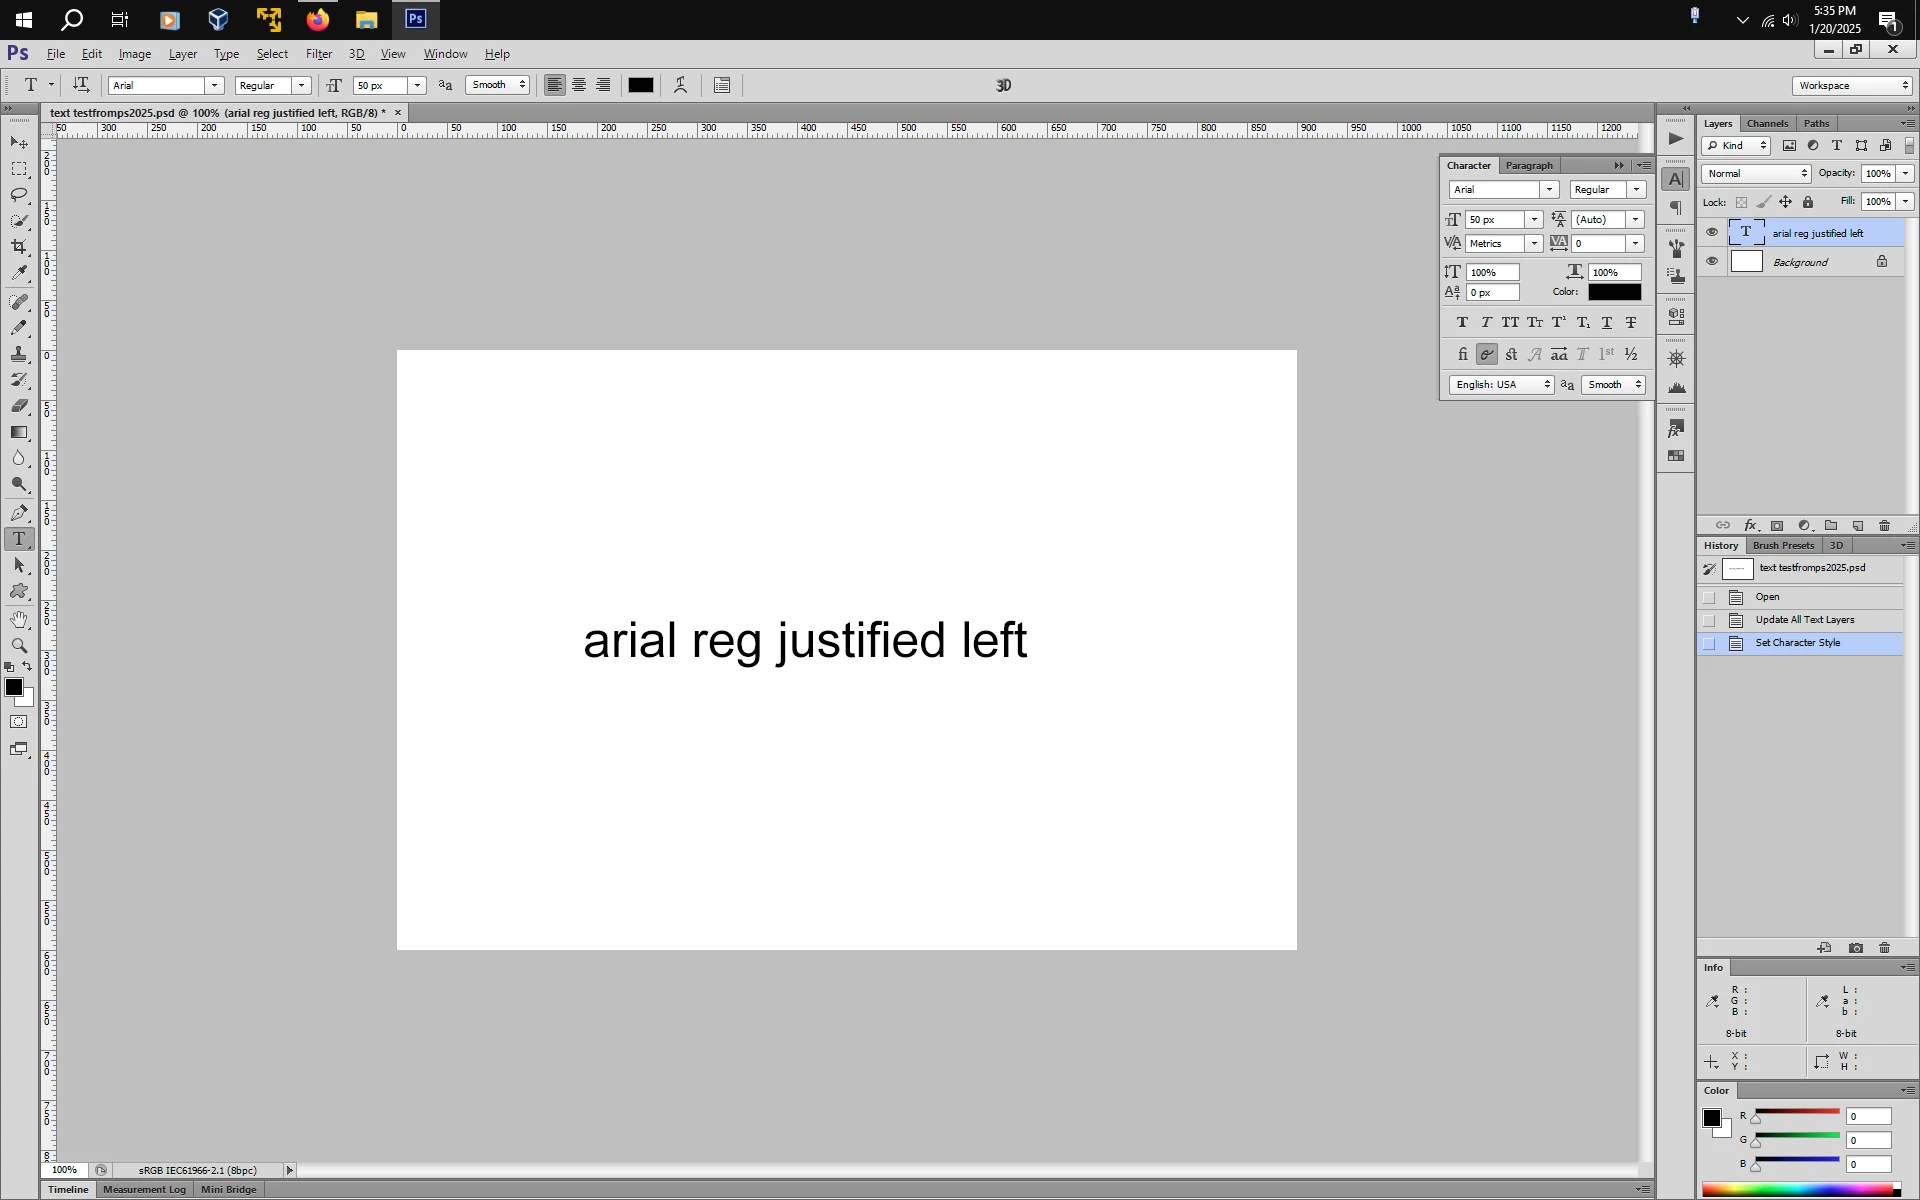Image resolution: width=1920 pixels, height=1200 pixels.
Task: Expand the layer blend mode Normal dropdown
Action: [x=1757, y=174]
